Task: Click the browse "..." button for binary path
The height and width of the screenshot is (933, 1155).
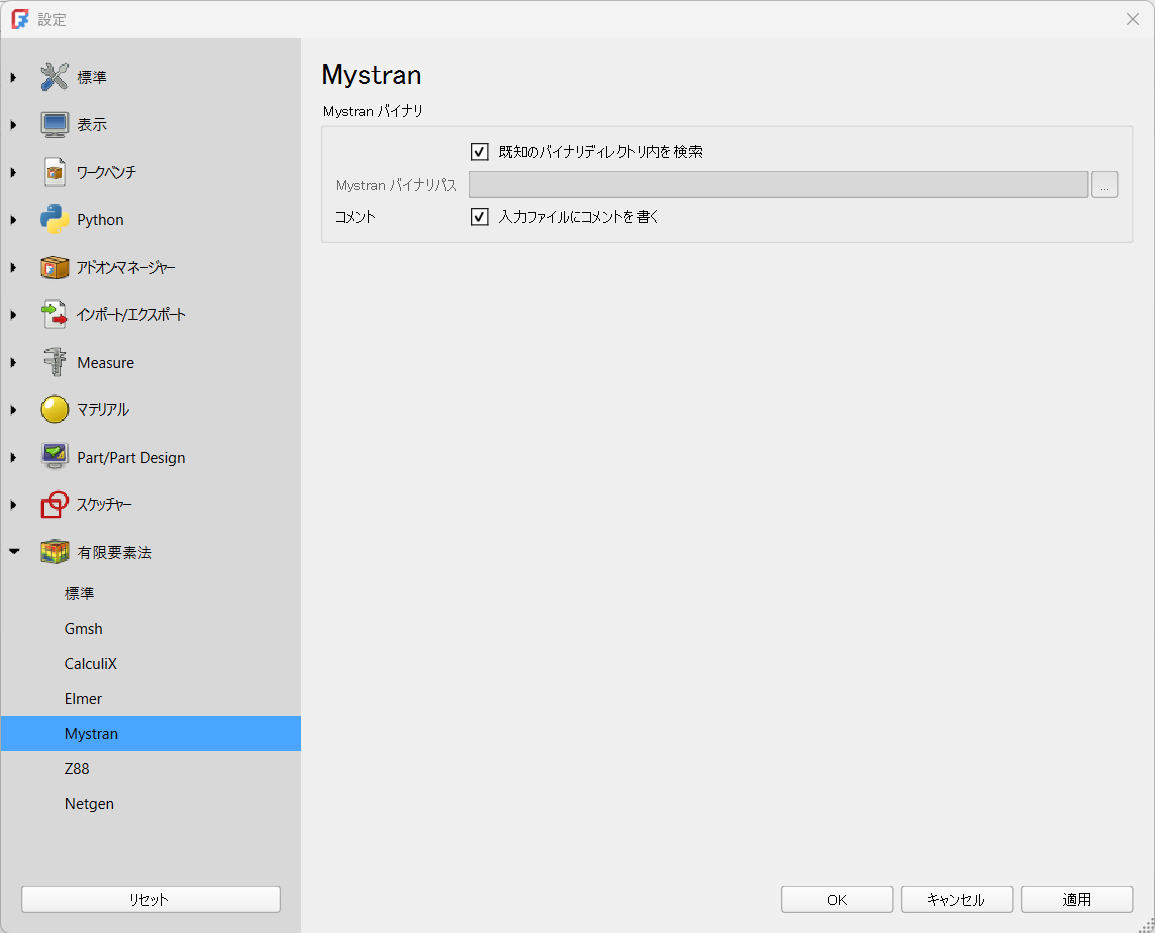Action: click(1104, 185)
